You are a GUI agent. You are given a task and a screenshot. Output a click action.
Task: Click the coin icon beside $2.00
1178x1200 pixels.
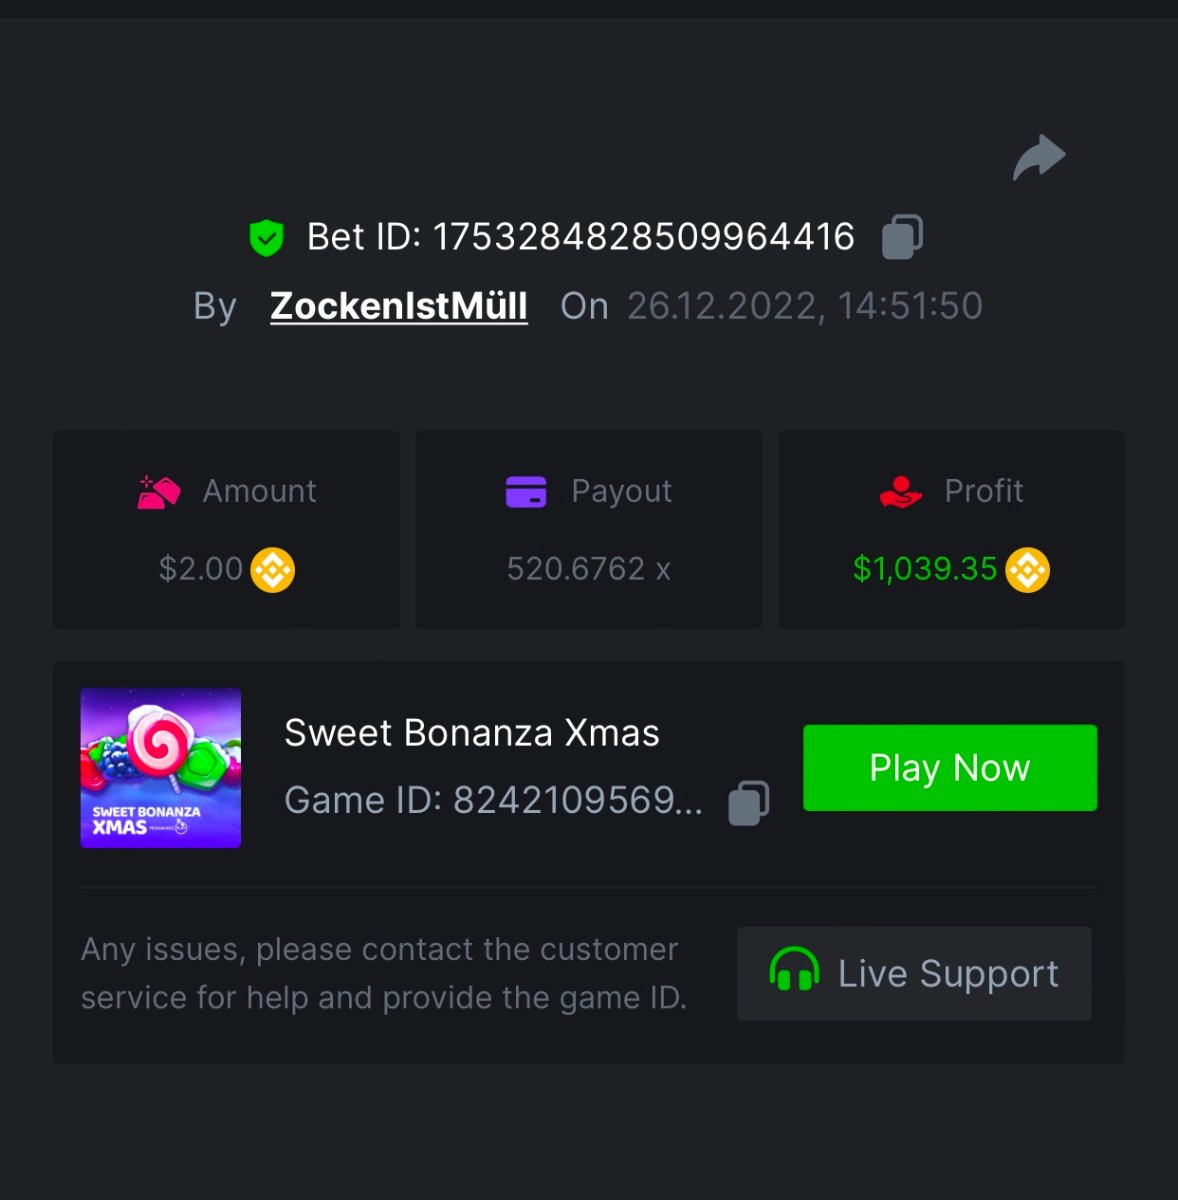tap(272, 570)
